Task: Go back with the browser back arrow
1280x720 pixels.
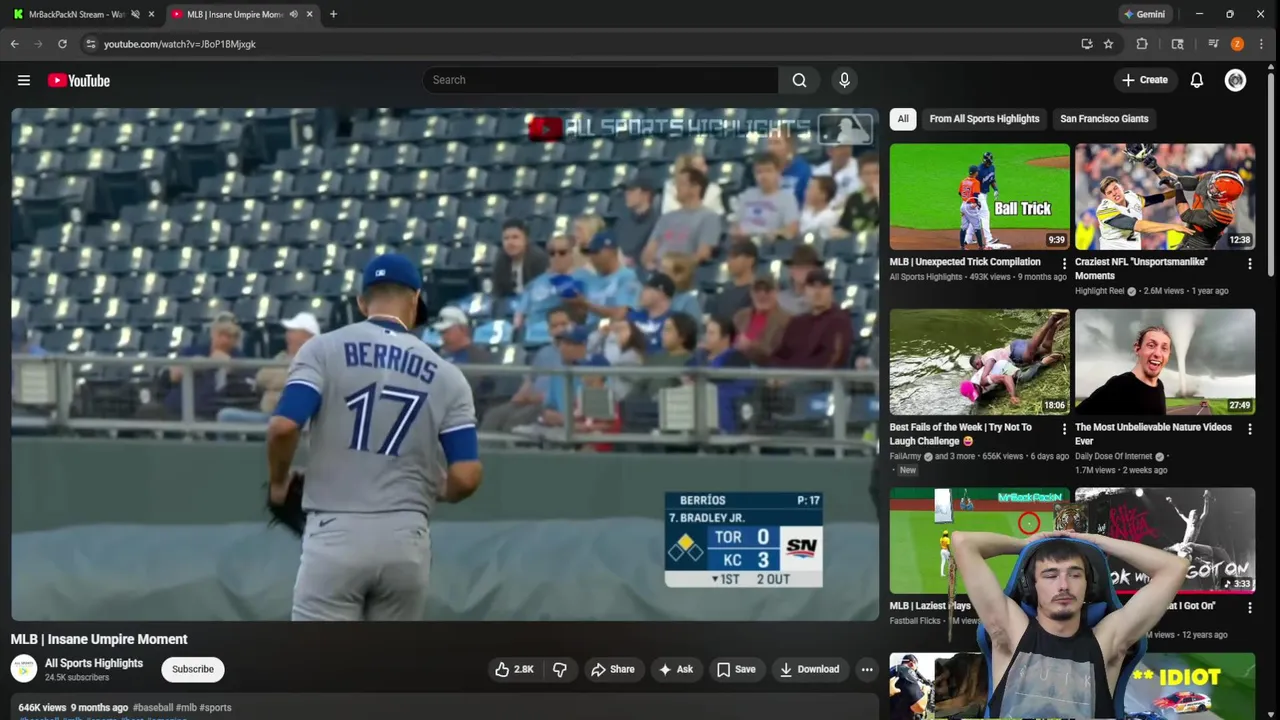Action: click(x=14, y=44)
